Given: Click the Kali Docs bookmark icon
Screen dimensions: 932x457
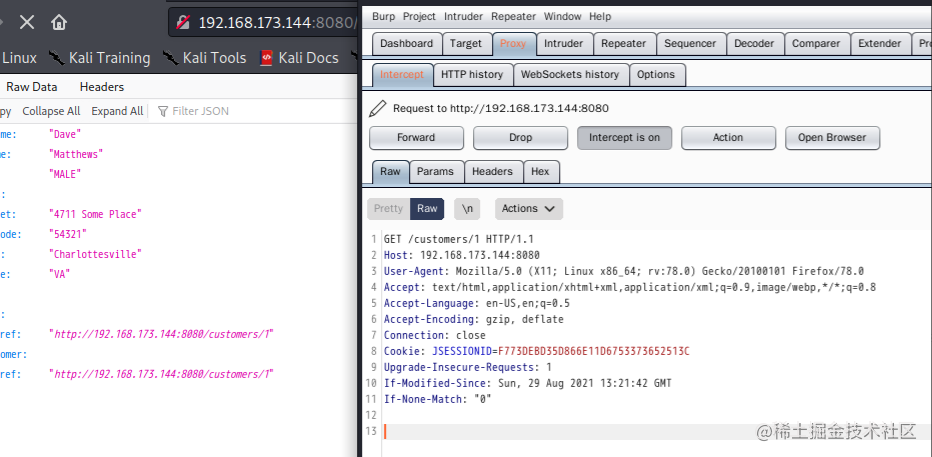Looking at the screenshot, I should coord(267,58).
